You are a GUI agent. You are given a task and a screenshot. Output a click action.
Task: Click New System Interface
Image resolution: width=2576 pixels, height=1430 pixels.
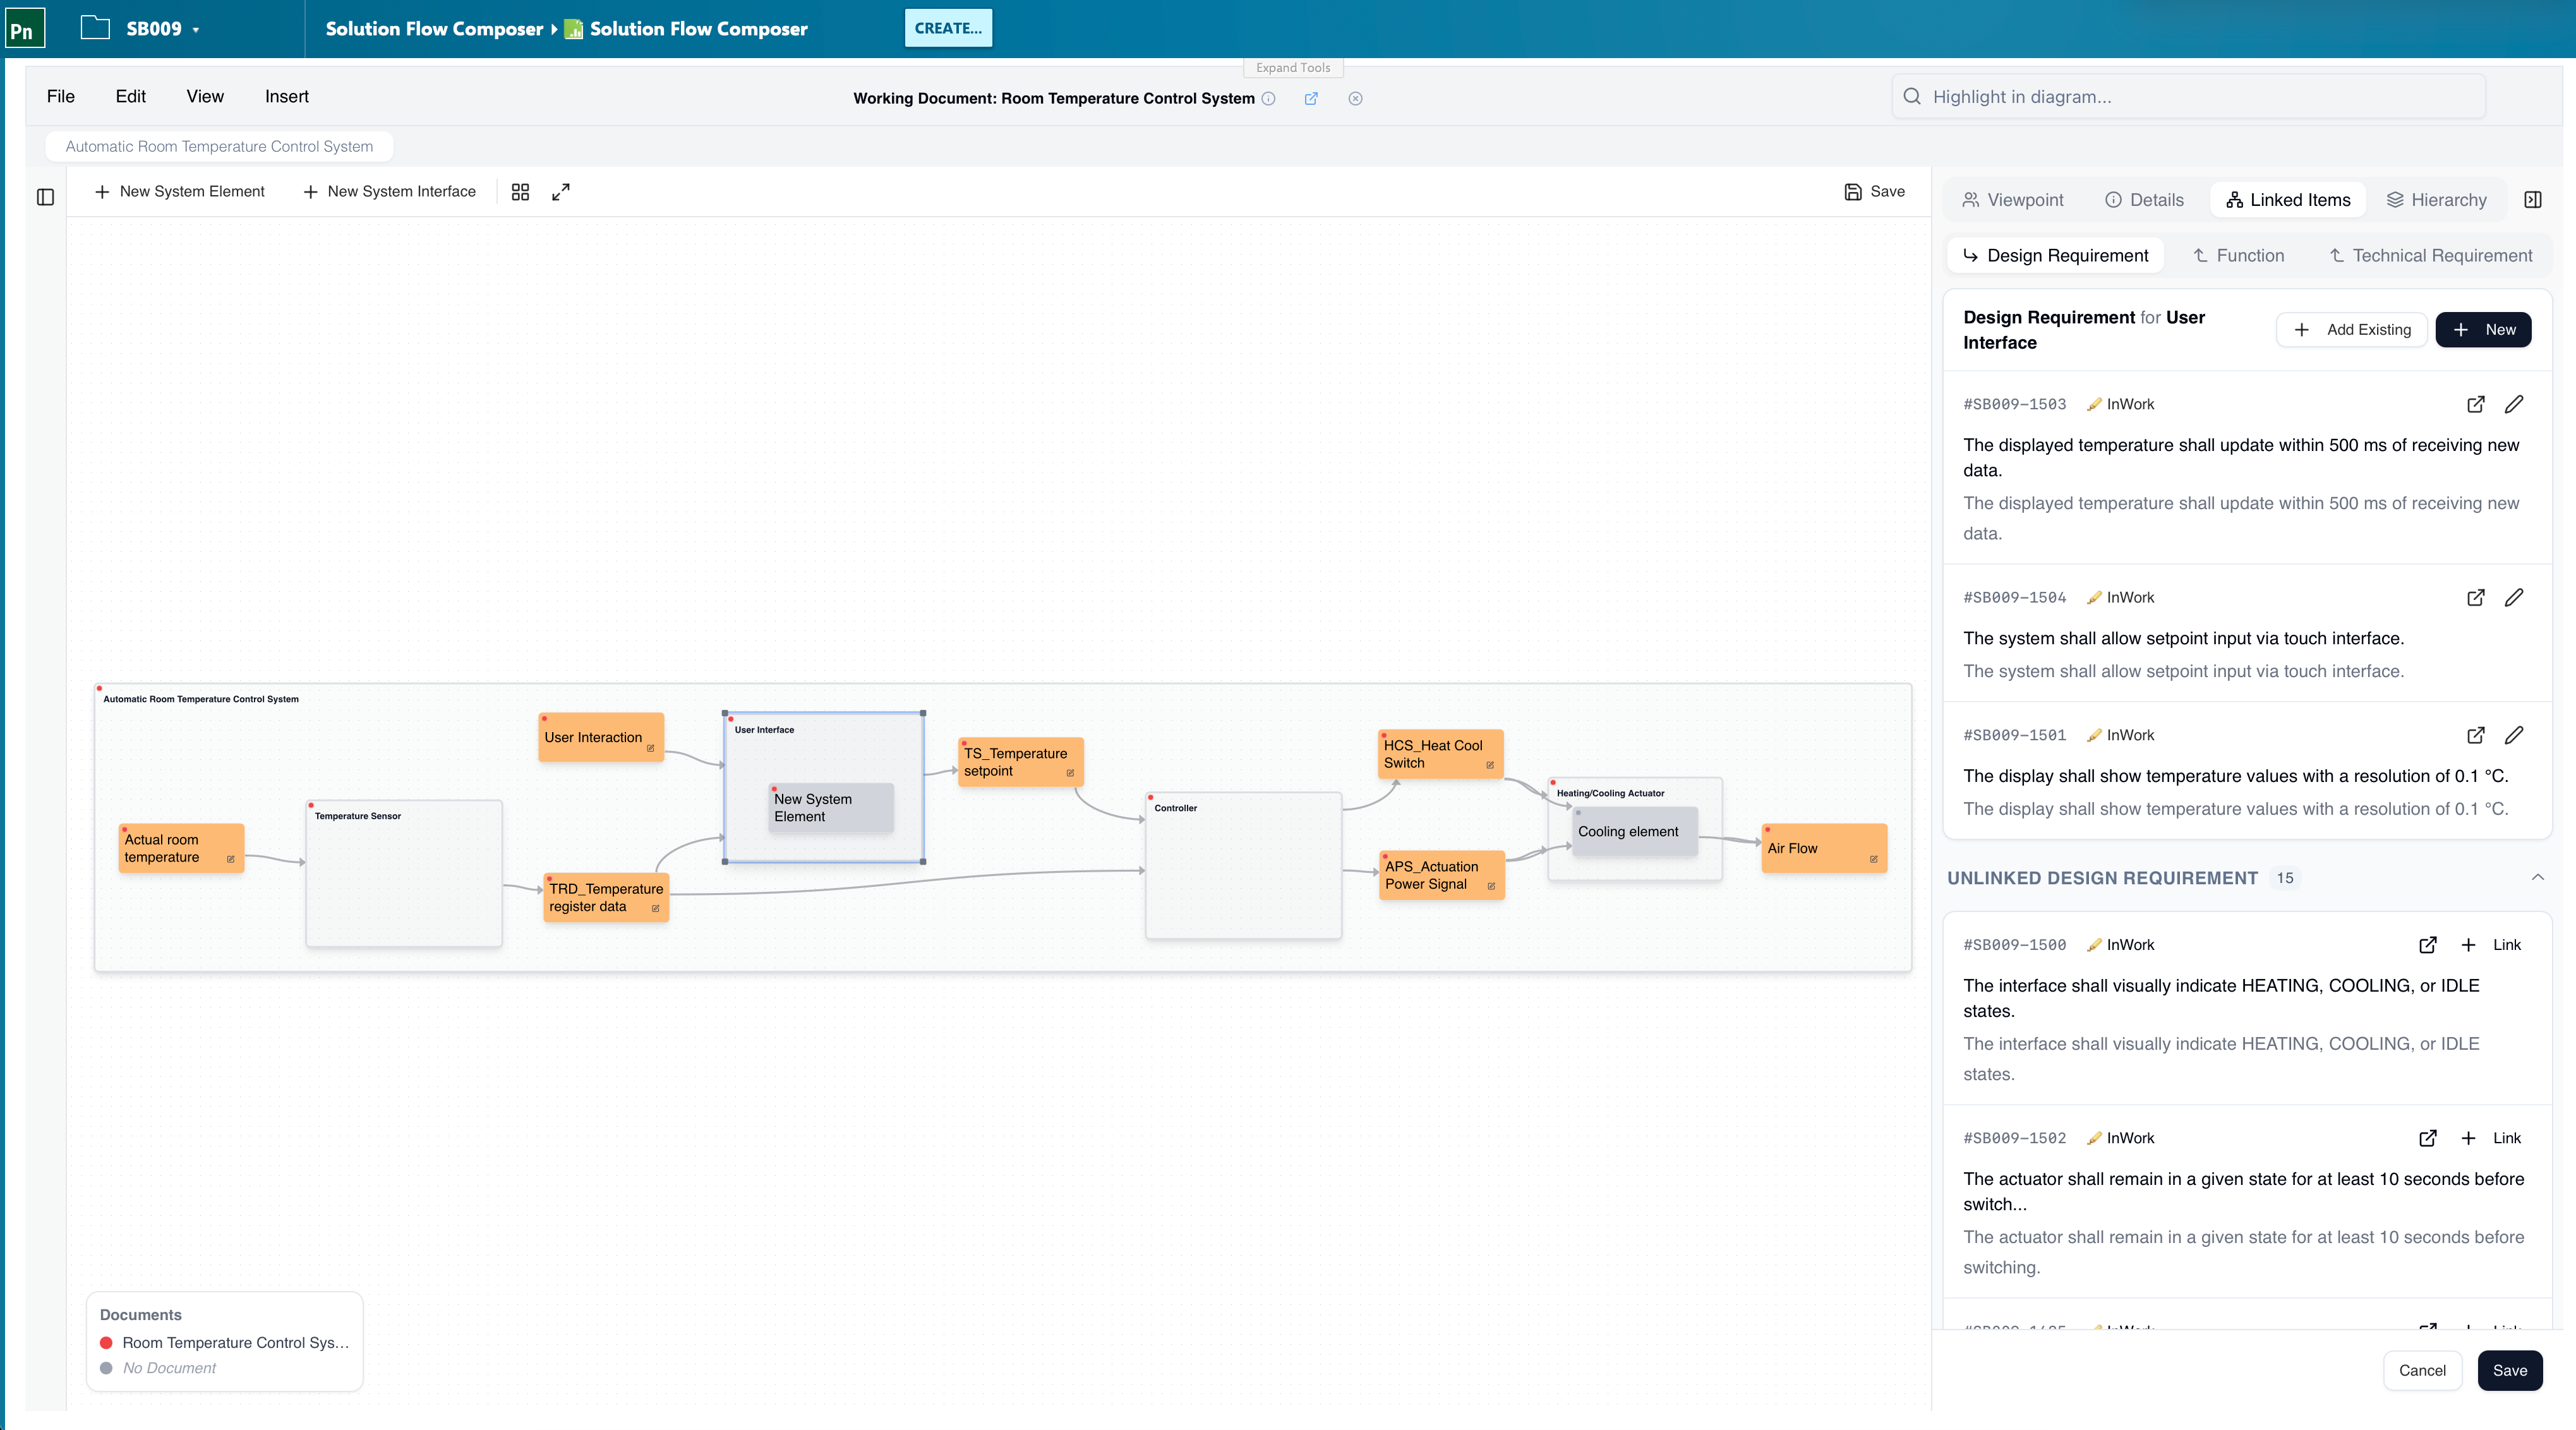coord(389,191)
